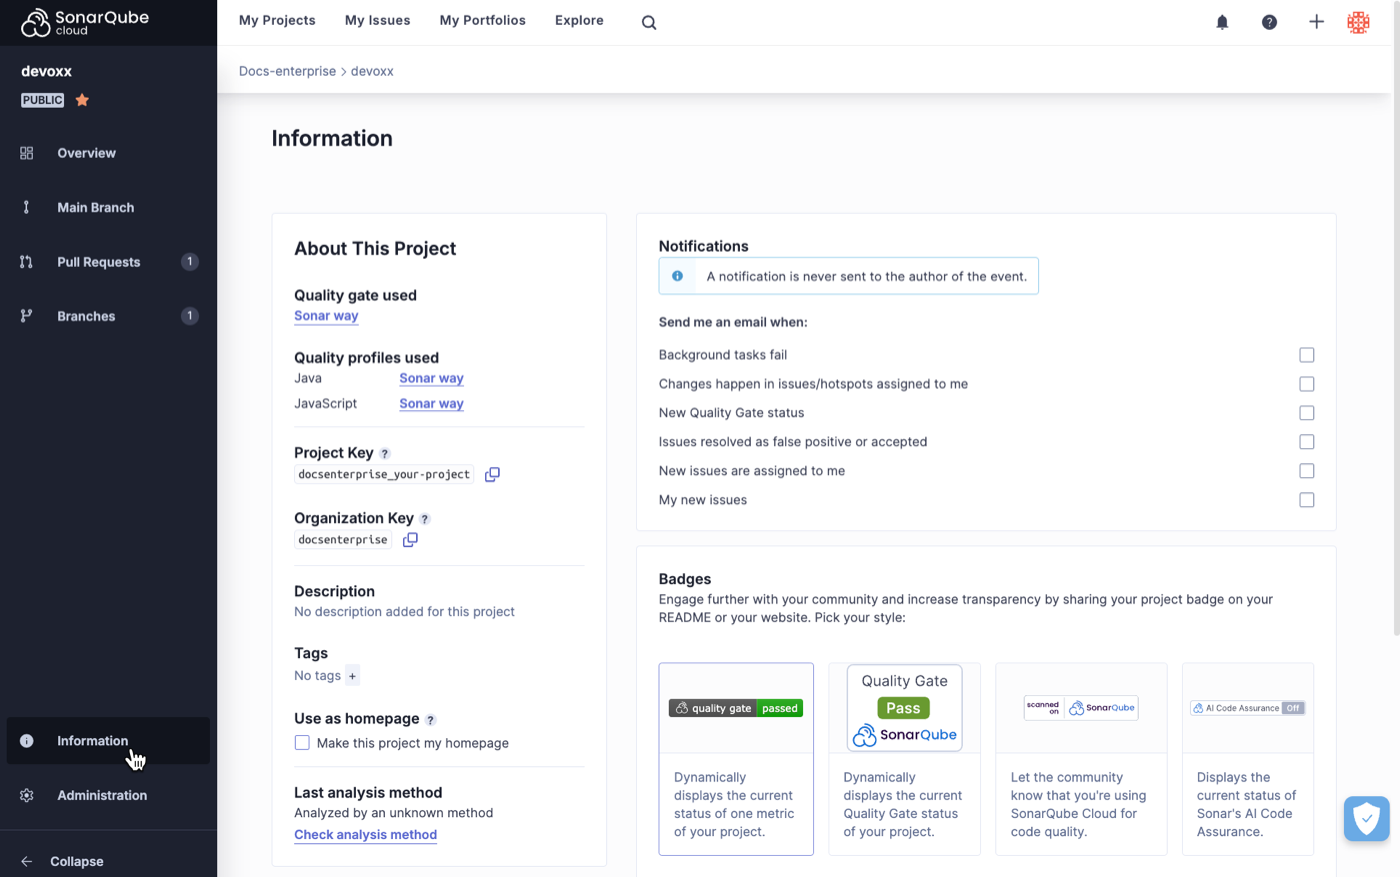Open My Issues in top navigation
The width and height of the screenshot is (1400, 877).
click(377, 20)
